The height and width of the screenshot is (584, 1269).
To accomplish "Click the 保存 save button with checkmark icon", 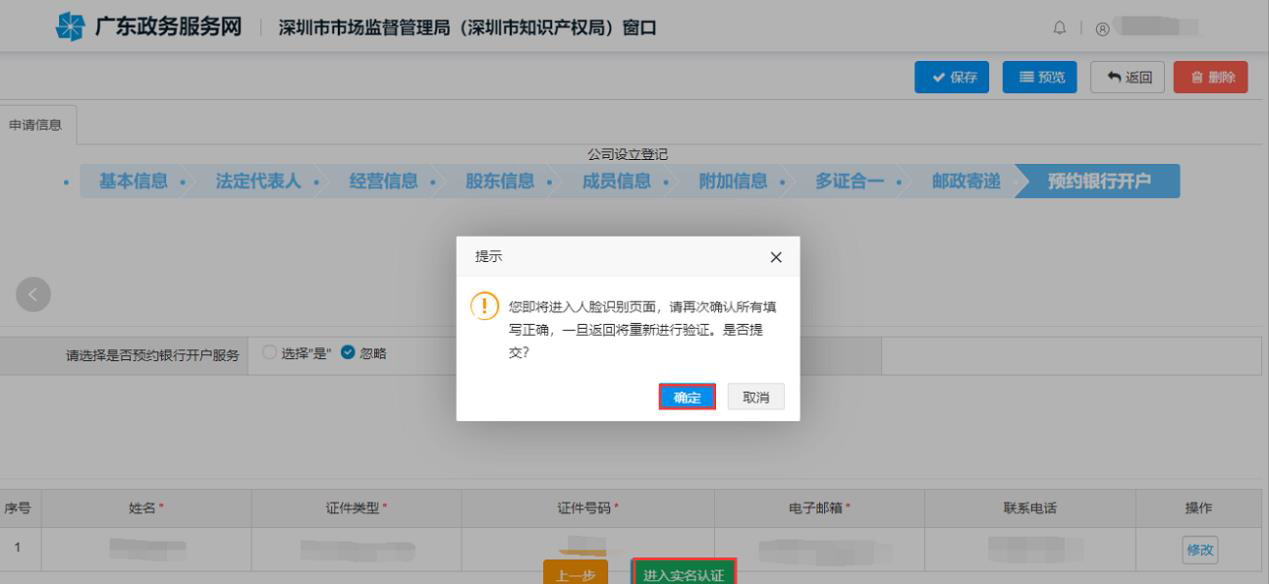I will click(952, 77).
